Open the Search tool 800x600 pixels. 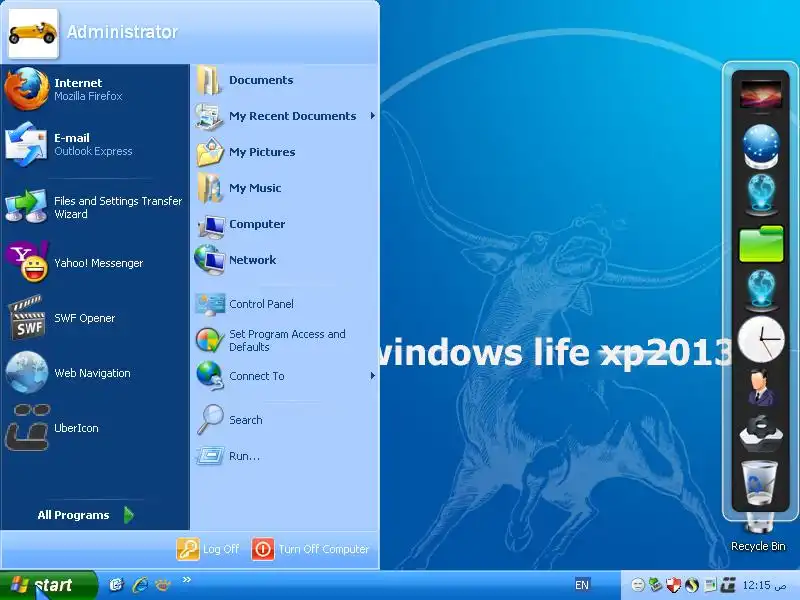[285, 420]
